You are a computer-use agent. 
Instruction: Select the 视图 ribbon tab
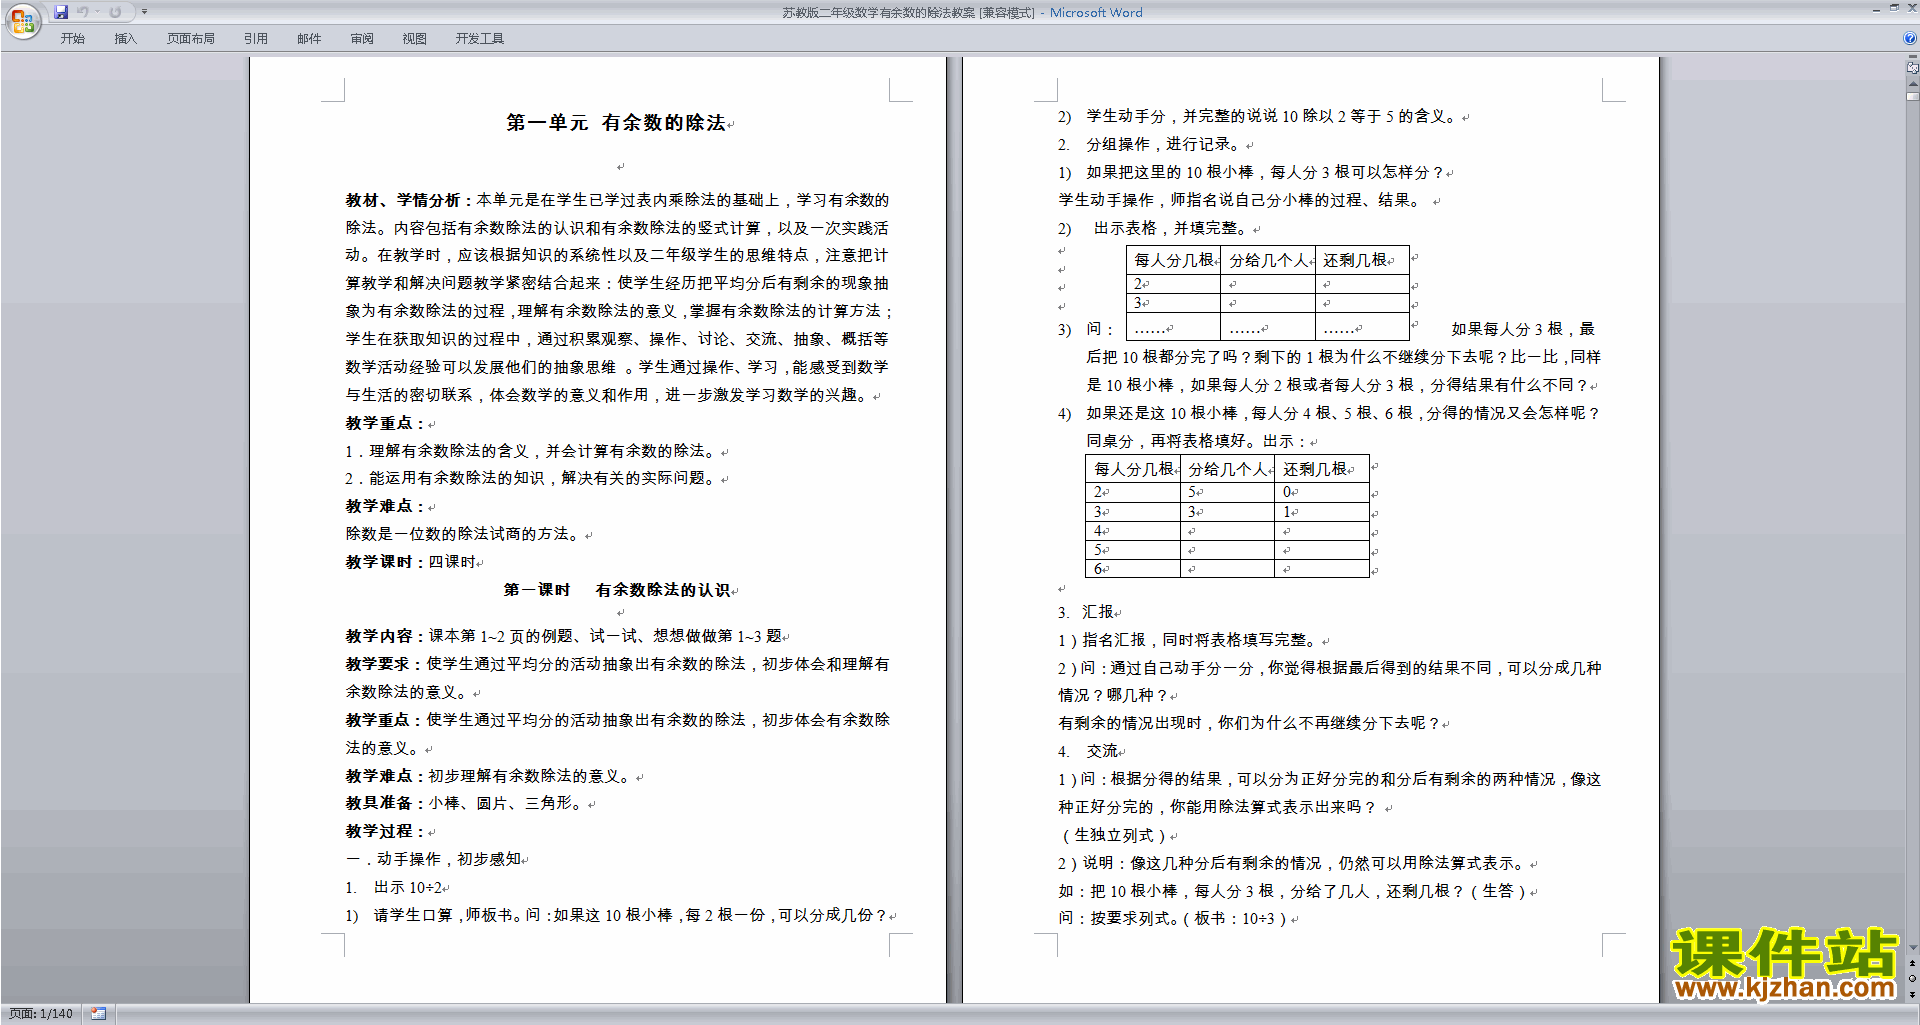click(x=414, y=39)
